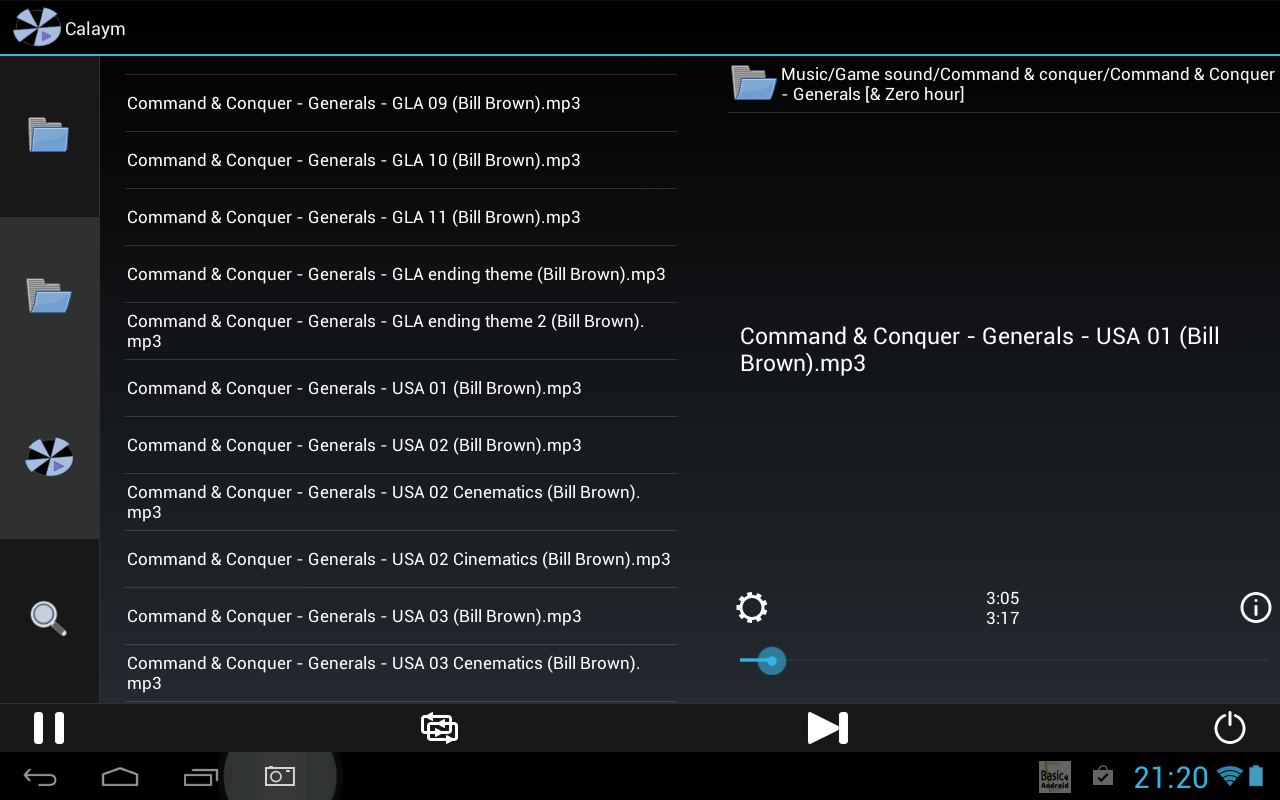Click the 'Music/Game sound/Command & conquer' folder path

coord(1028,84)
